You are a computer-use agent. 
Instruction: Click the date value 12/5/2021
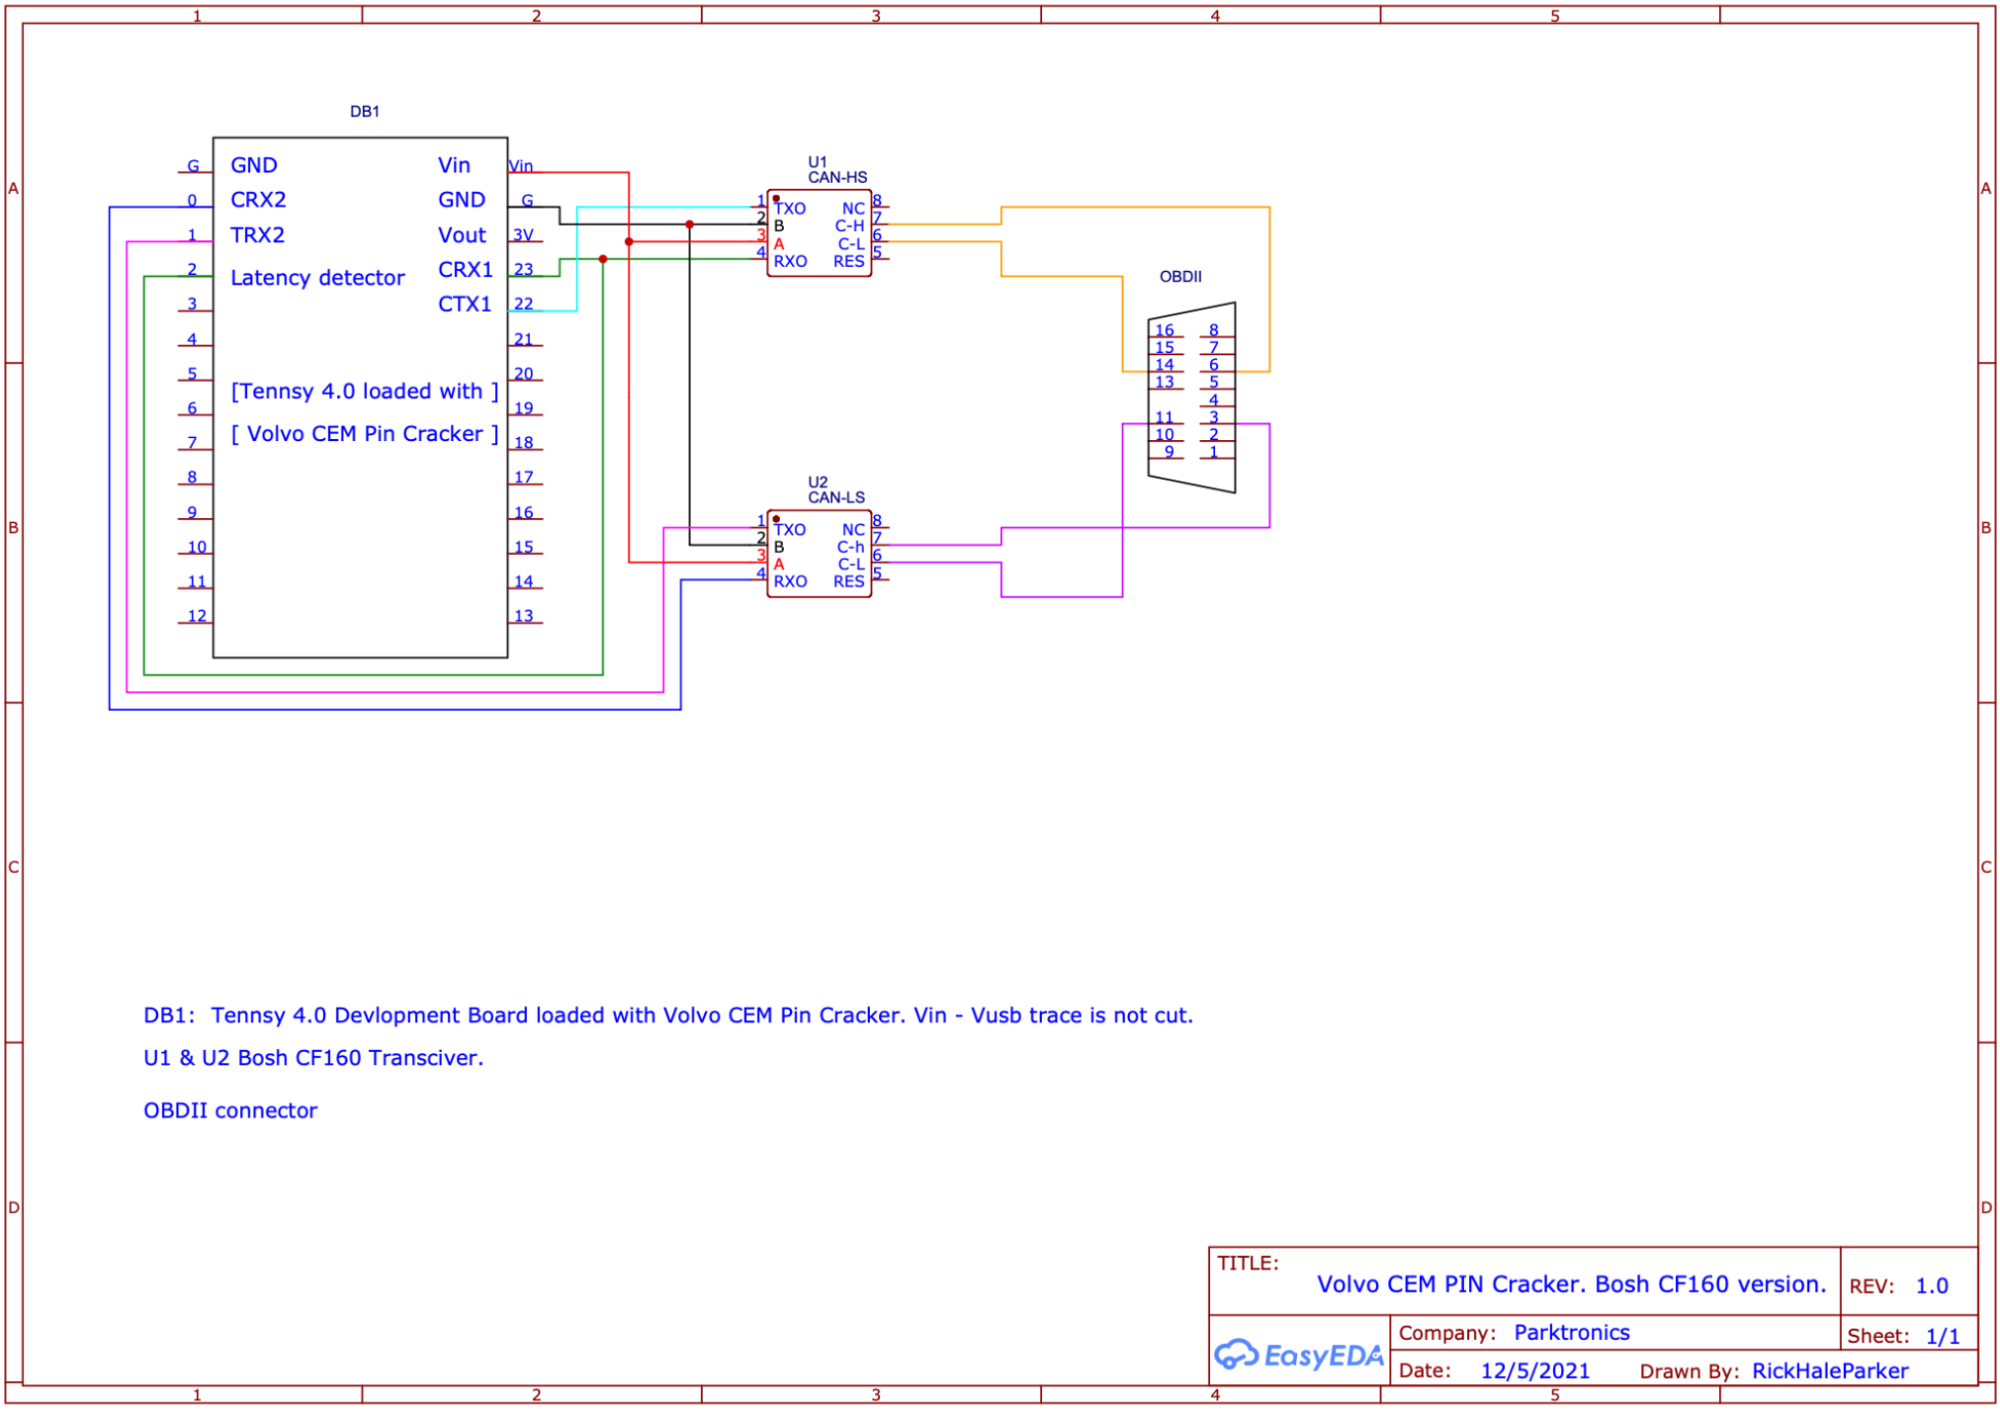click(1534, 1371)
